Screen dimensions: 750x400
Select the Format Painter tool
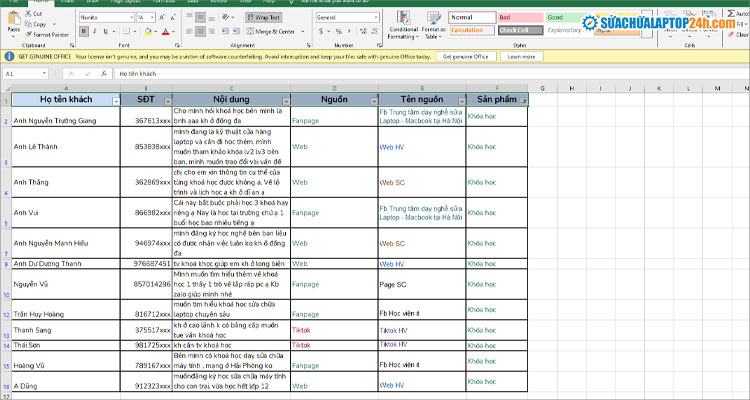[x=48, y=34]
